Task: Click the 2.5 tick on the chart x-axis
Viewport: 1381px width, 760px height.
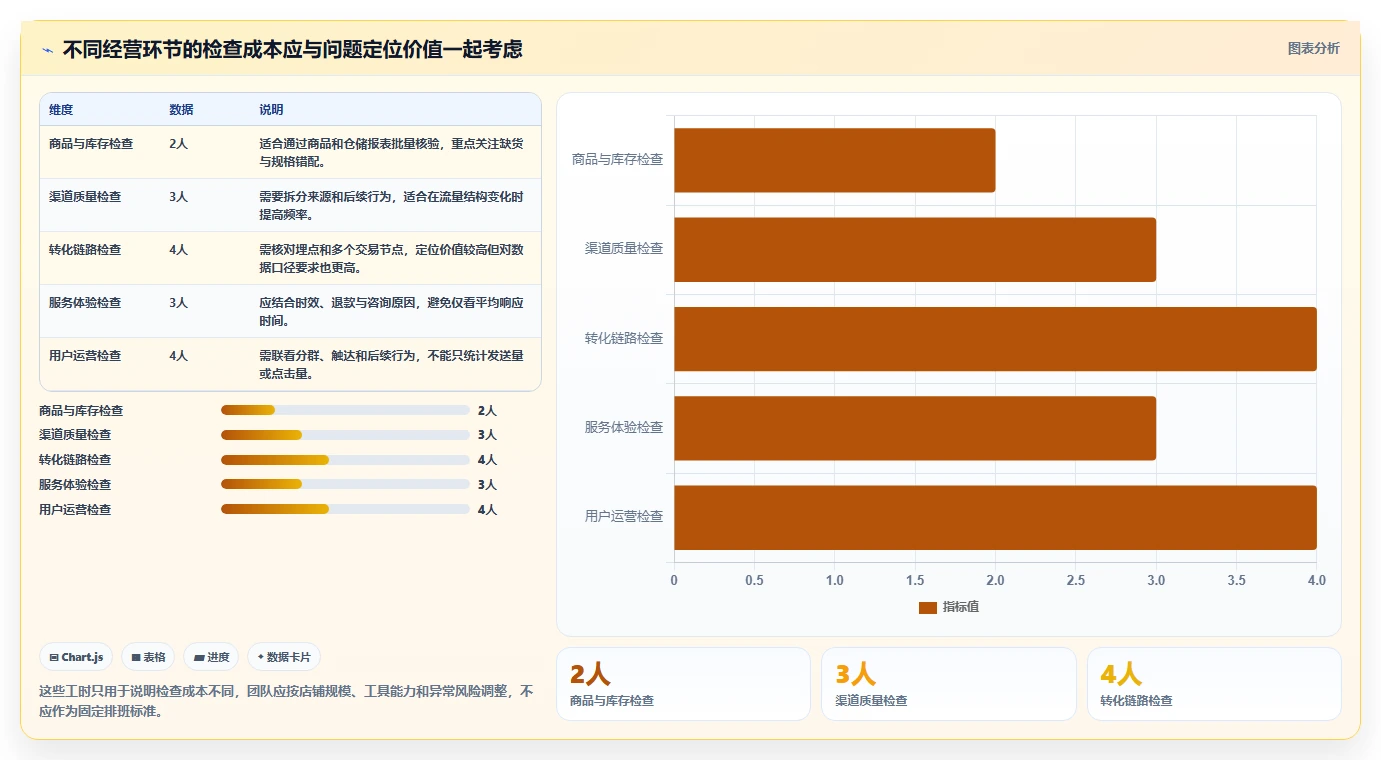Action: [x=1076, y=580]
